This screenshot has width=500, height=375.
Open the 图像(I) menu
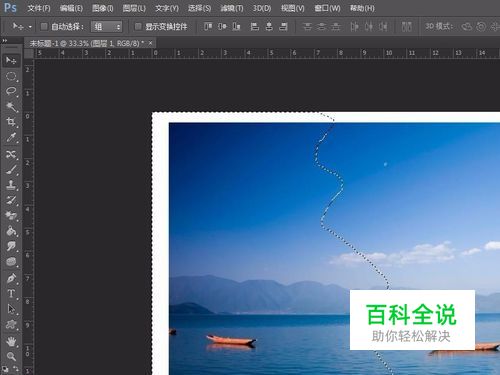click(x=103, y=8)
